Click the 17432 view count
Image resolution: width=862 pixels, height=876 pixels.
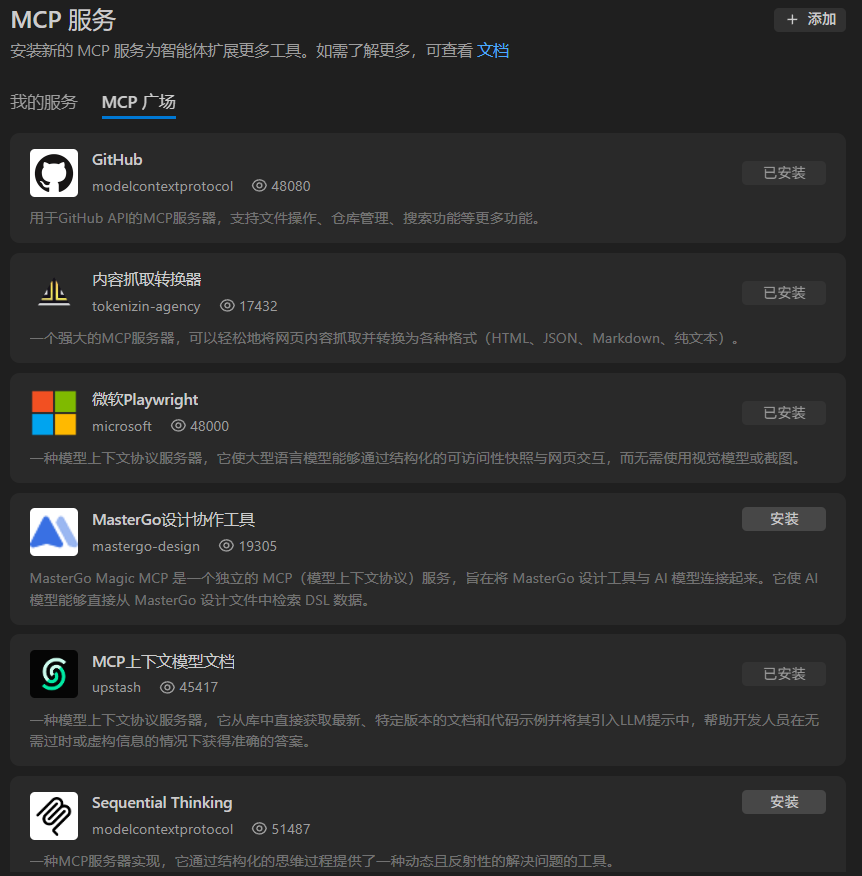coord(258,306)
